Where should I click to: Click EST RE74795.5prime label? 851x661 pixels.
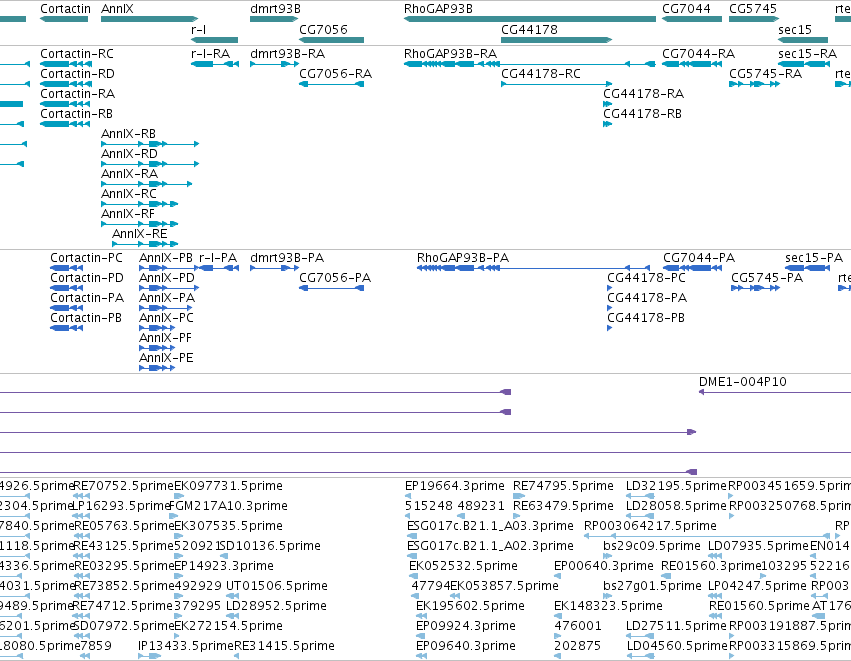point(563,486)
